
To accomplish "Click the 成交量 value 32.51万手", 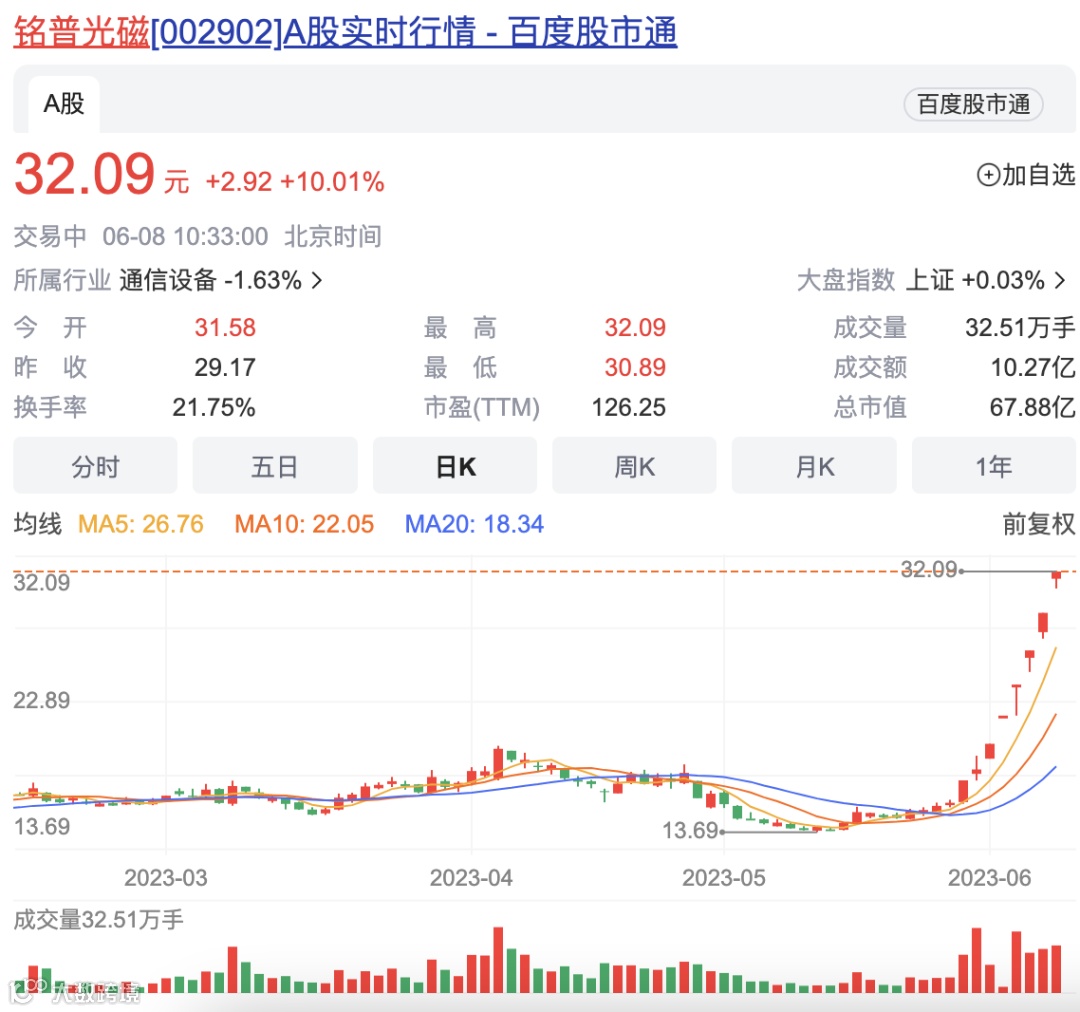I will tap(1019, 328).
